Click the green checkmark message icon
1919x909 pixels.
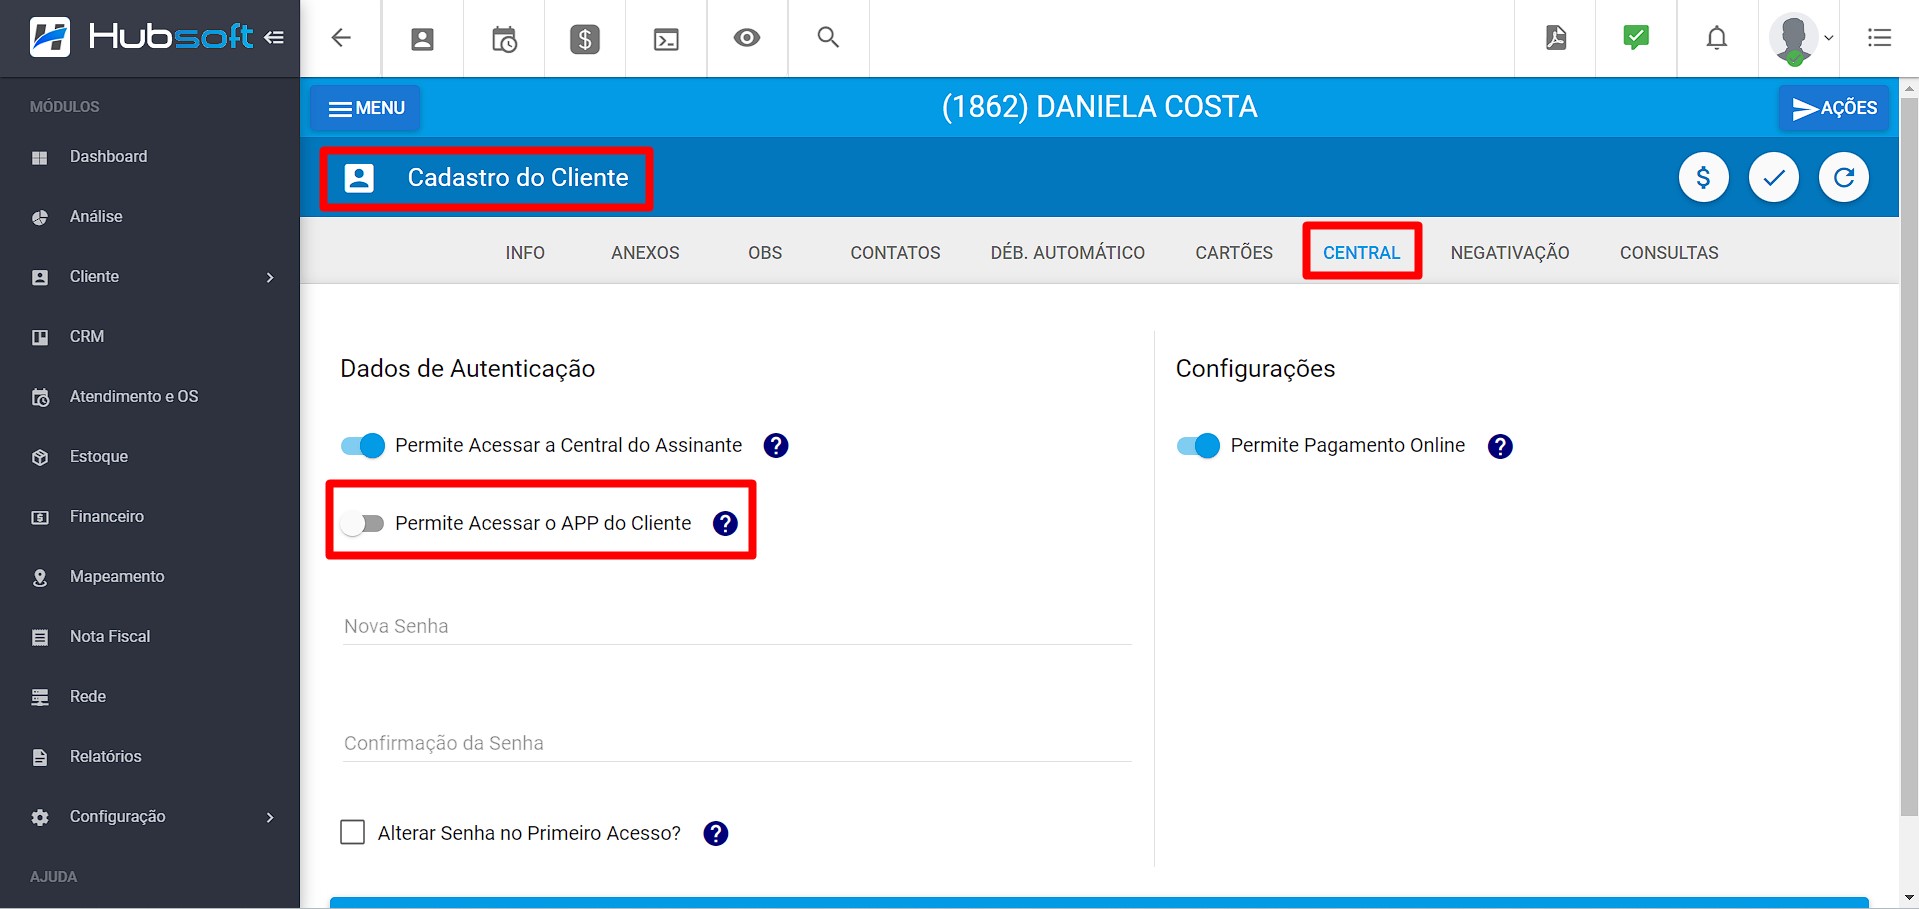point(1636,38)
